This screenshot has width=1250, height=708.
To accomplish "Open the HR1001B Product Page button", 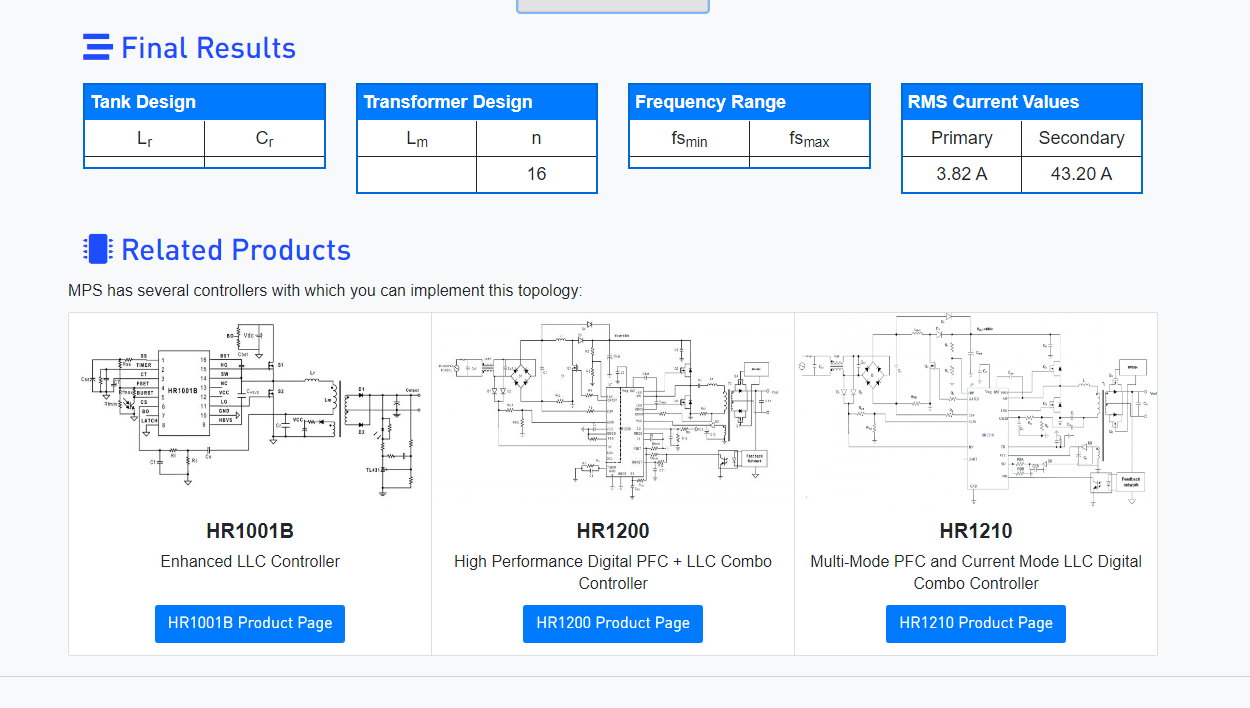I will (x=250, y=623).
